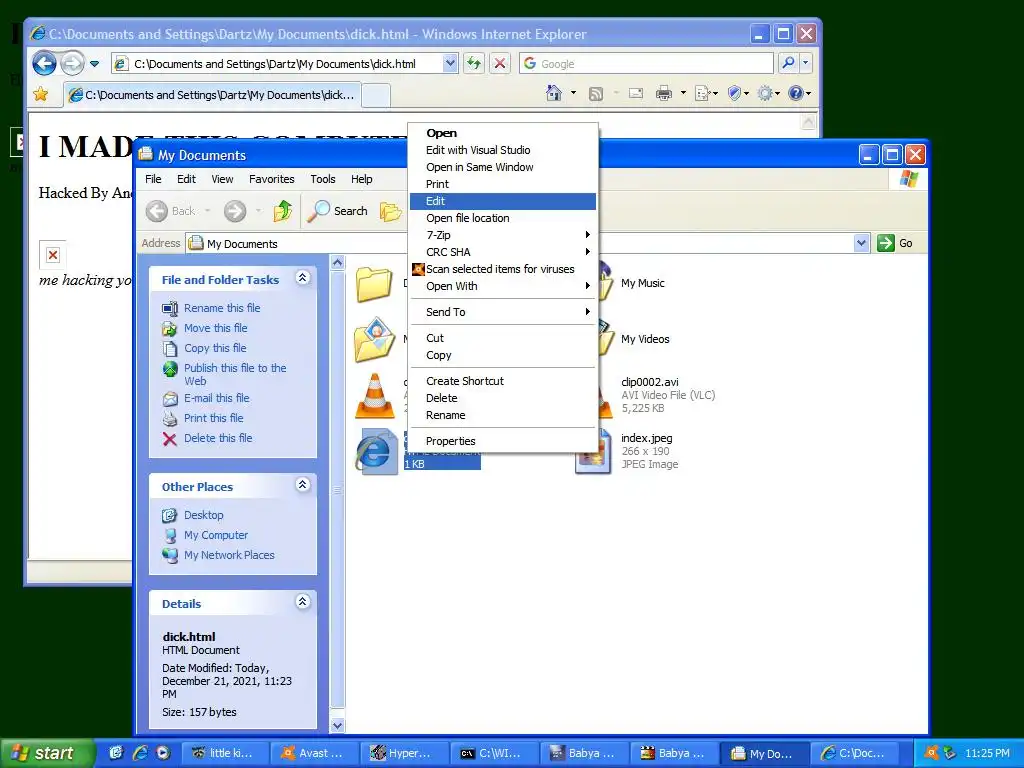Collapse the File and Folder Tasks panel
Viewport: 1024px width, 768px height.
tap(302, 278)
